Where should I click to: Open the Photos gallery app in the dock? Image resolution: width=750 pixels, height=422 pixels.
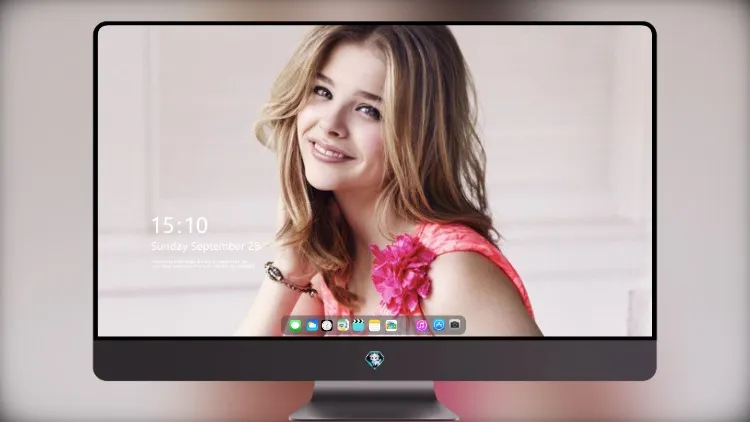[x=391, y=326]
